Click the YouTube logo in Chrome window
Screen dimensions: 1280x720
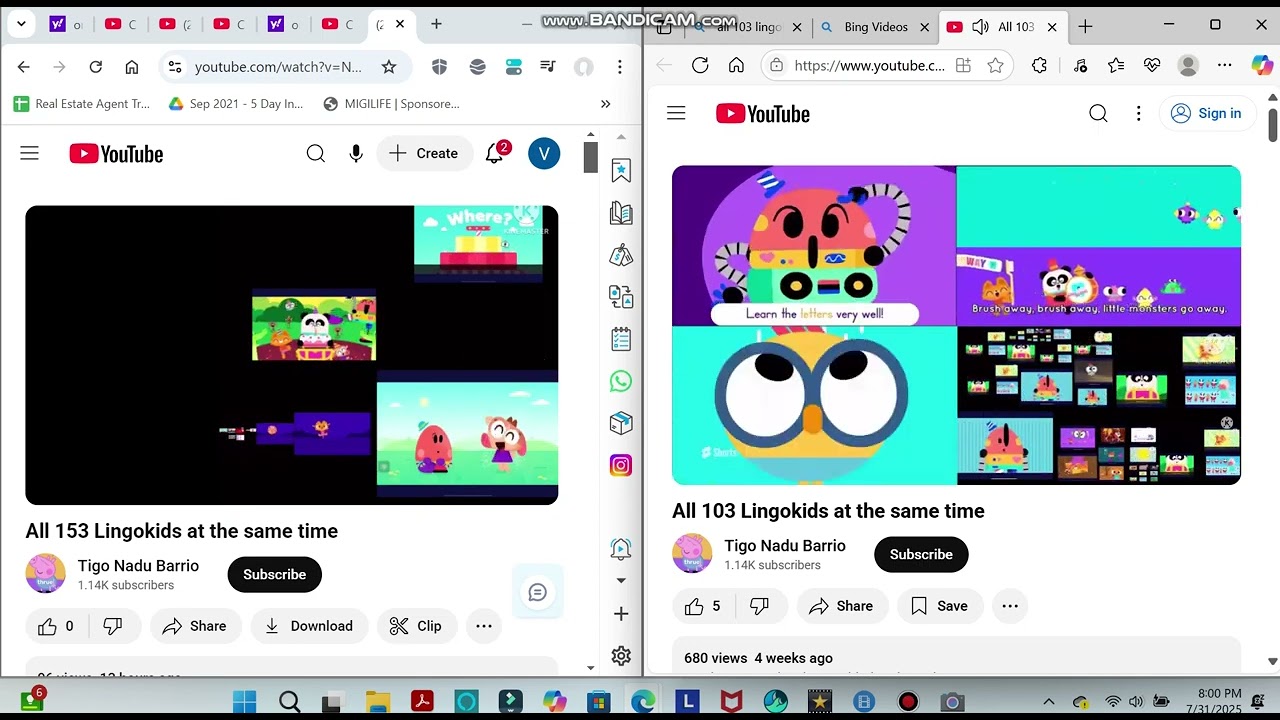coord(116,154)
